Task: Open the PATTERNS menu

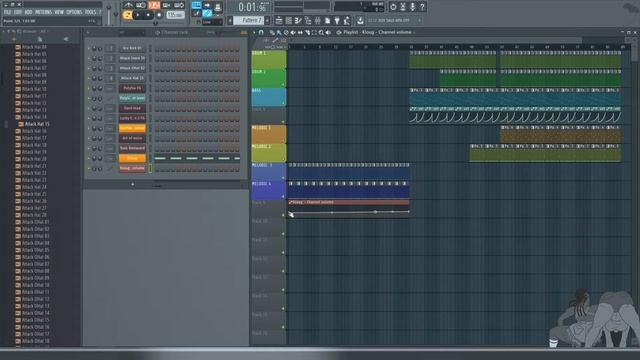Action: tap(43, 13)
